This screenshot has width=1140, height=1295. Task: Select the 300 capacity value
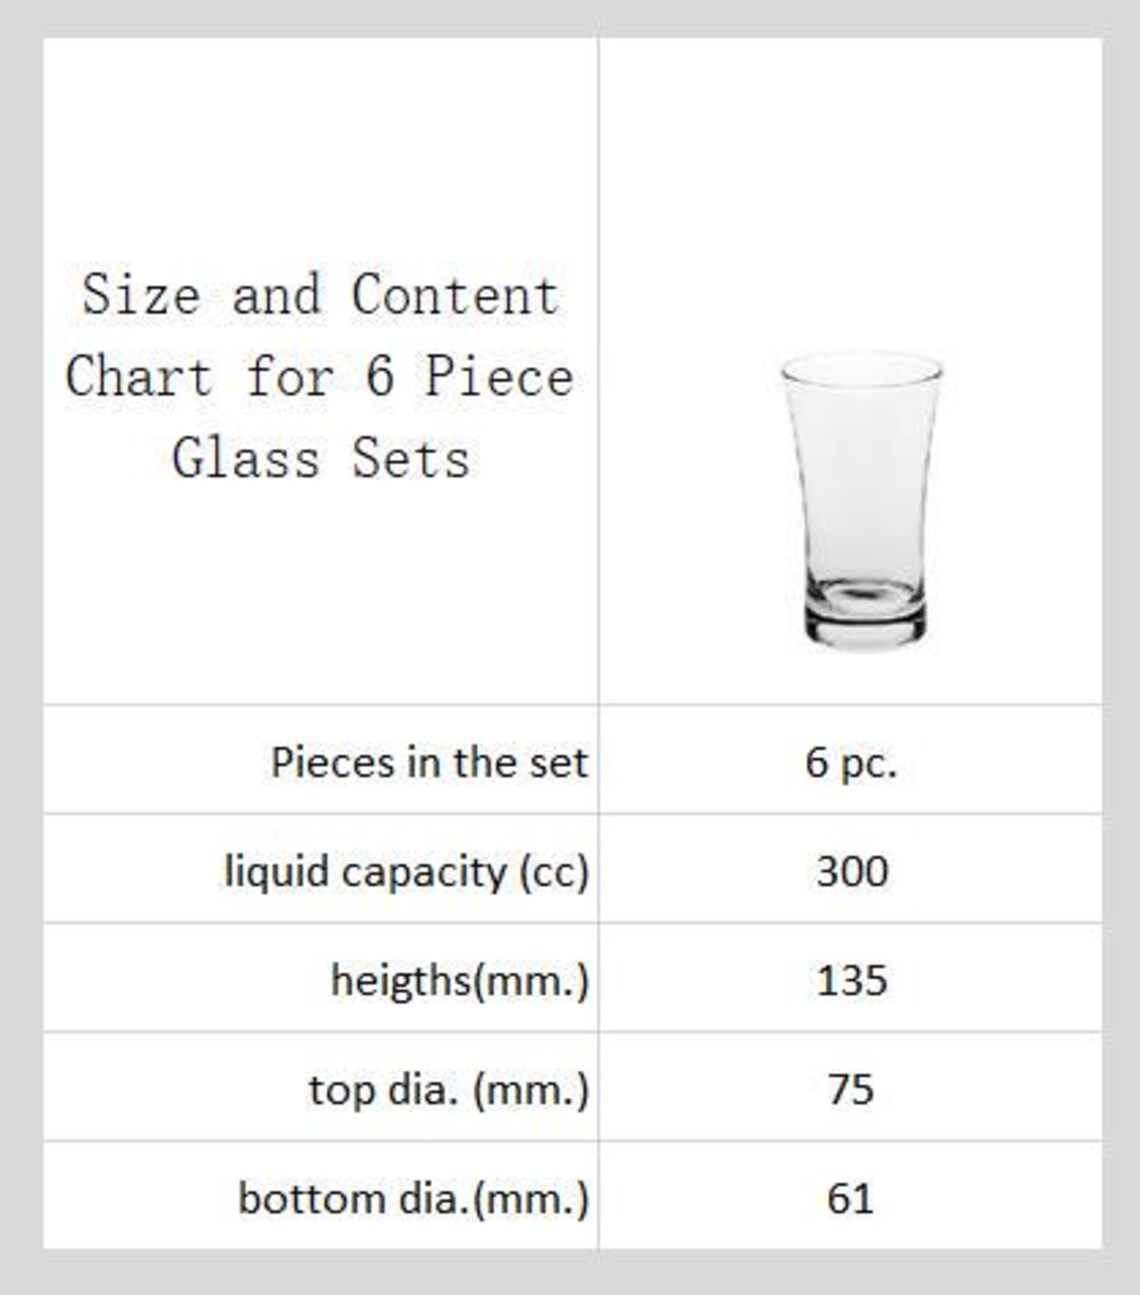(852, 871)
